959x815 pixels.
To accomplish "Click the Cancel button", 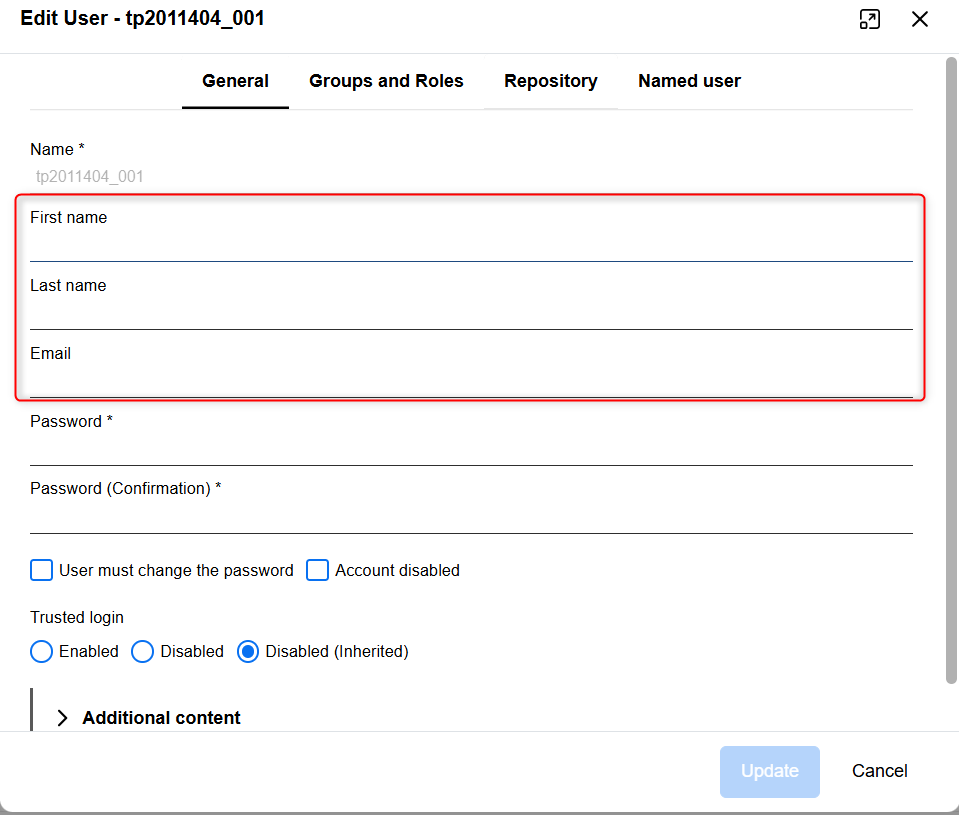I will point(879,771).
